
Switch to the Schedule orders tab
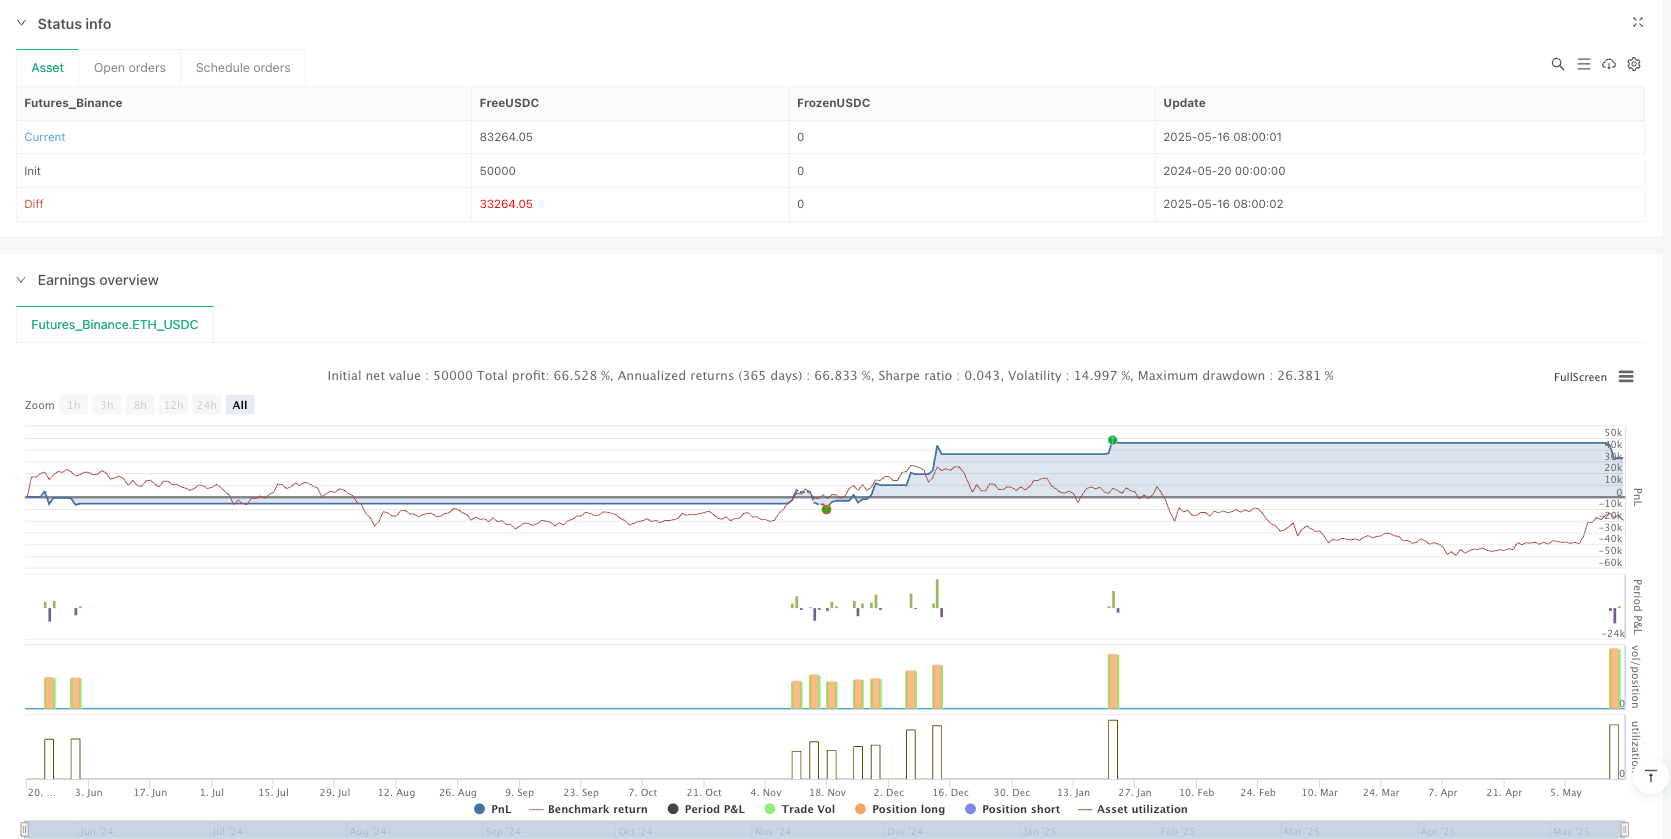(x=243, y=68)
